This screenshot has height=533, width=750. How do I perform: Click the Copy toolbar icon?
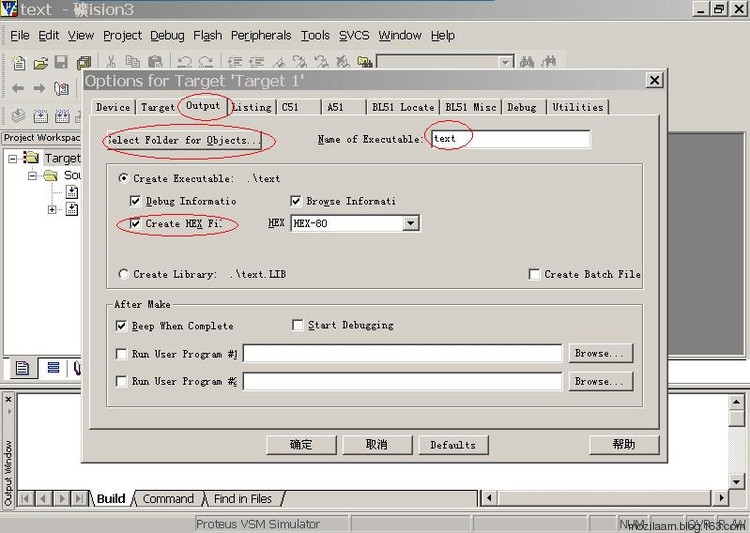(x=132, y=62)
